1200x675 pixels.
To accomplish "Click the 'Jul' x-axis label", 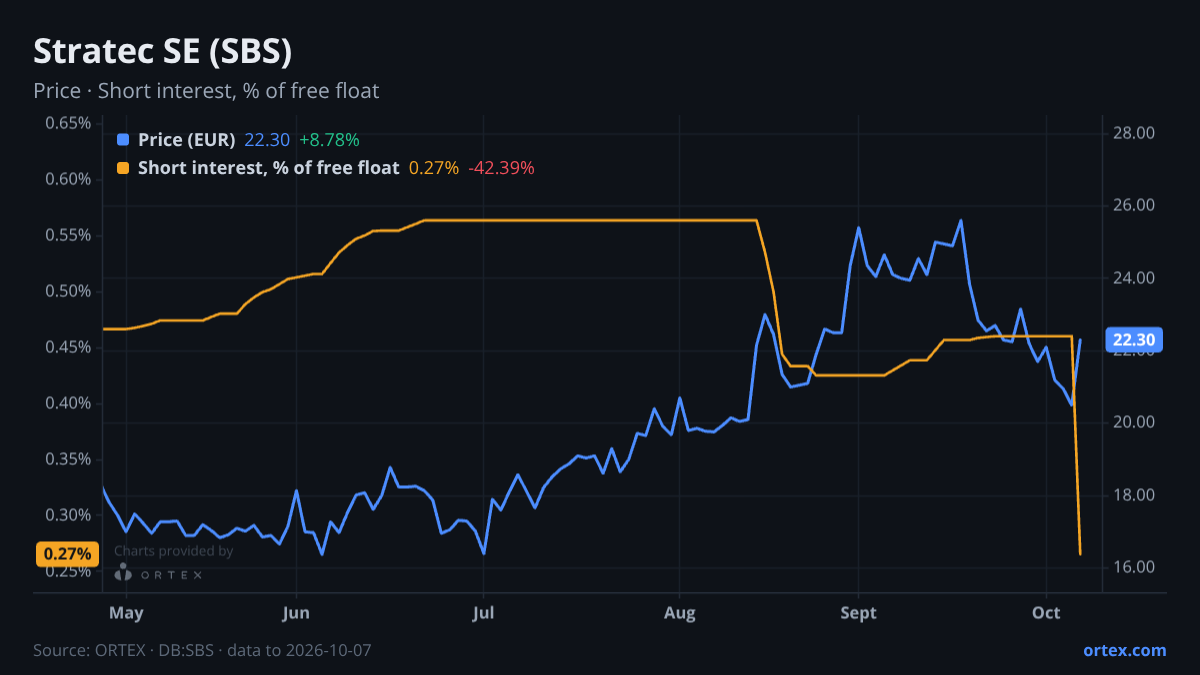I will click(484, 613).
